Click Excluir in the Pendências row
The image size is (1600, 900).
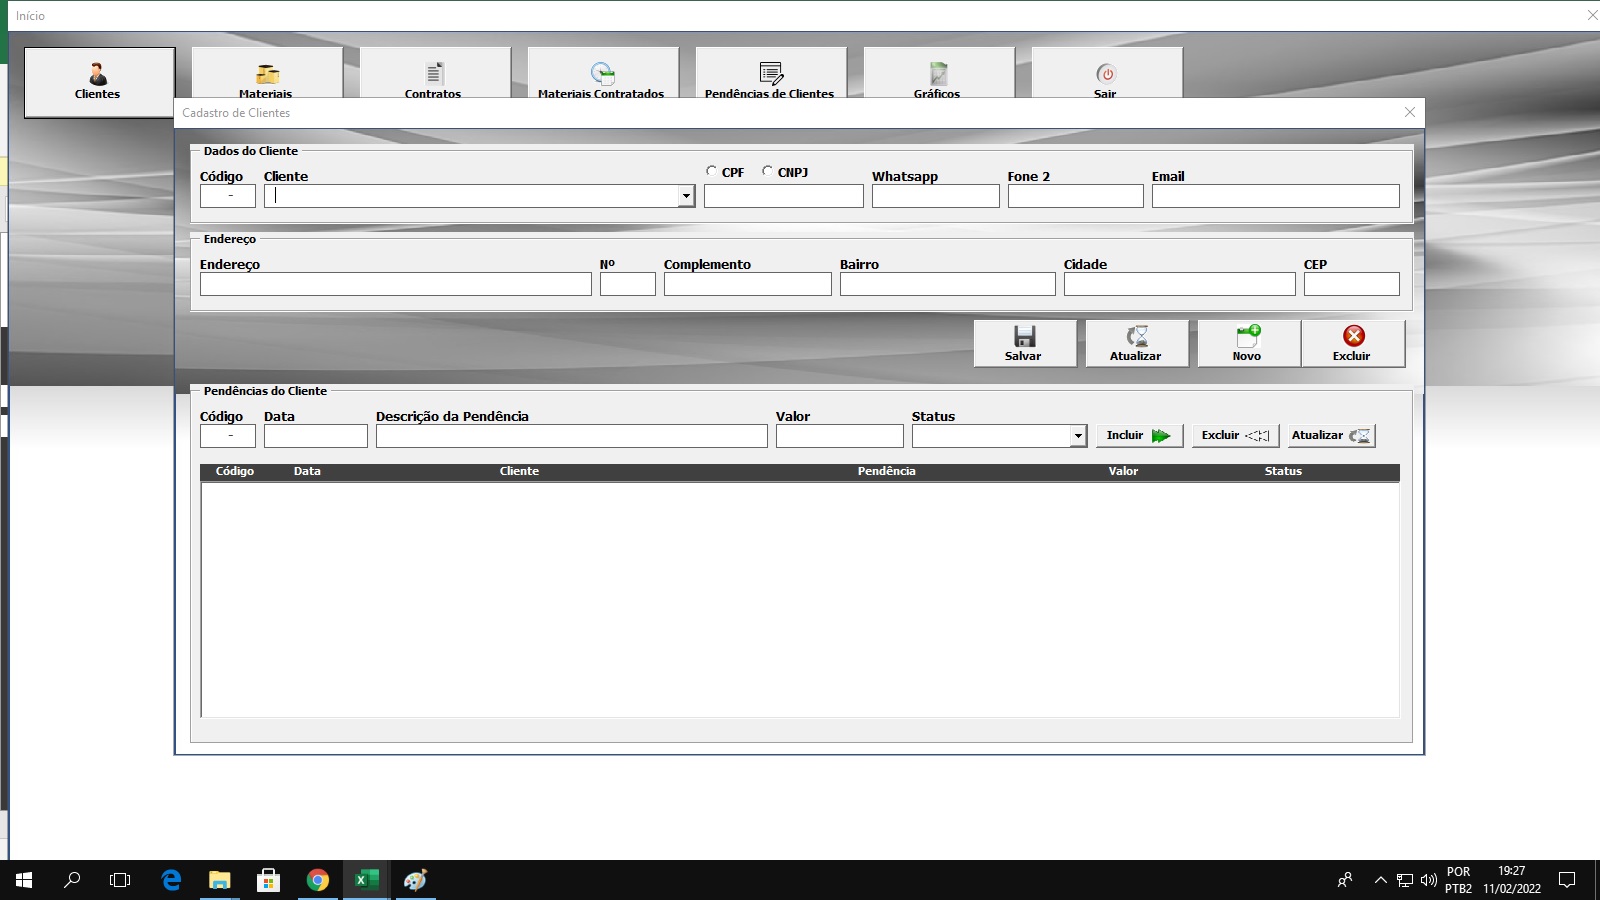click(1235, 435)
